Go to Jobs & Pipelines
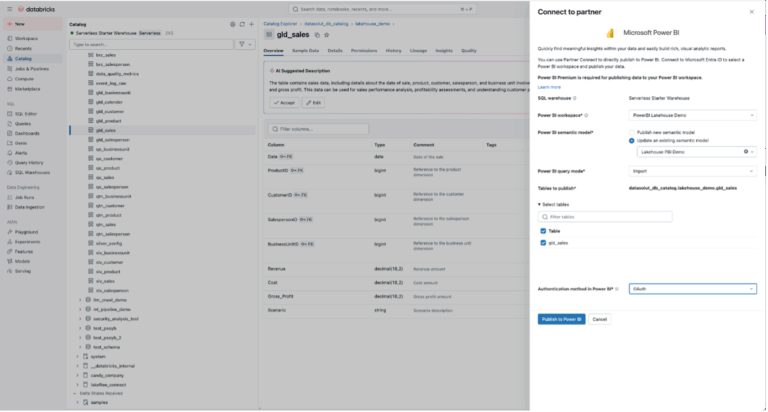The height and width of the screenshot is (412, 768). pos(31,69)
